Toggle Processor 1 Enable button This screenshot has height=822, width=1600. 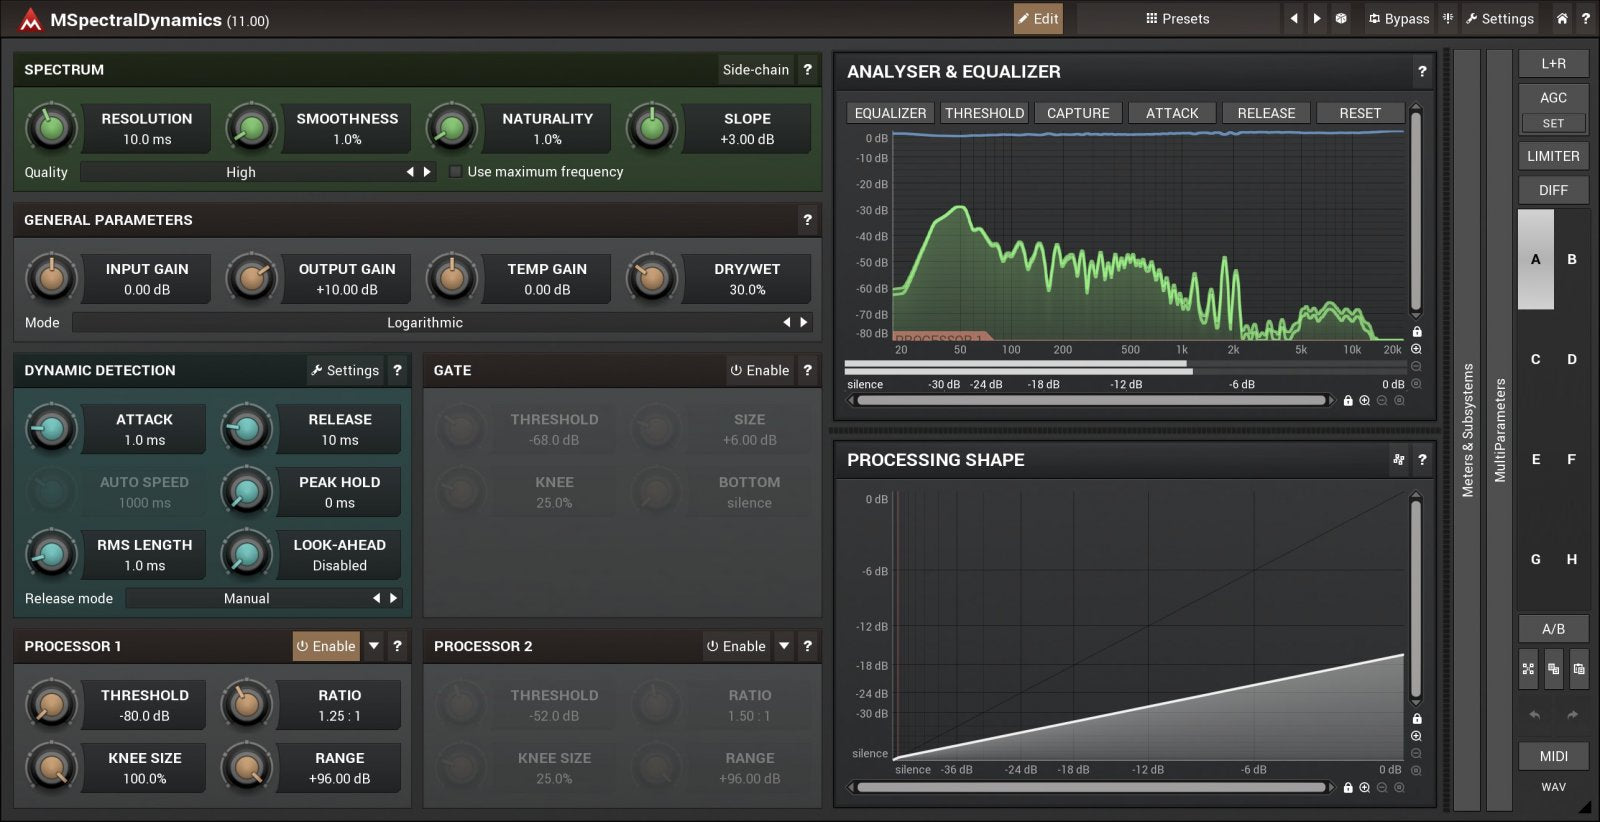pos(326,646)
